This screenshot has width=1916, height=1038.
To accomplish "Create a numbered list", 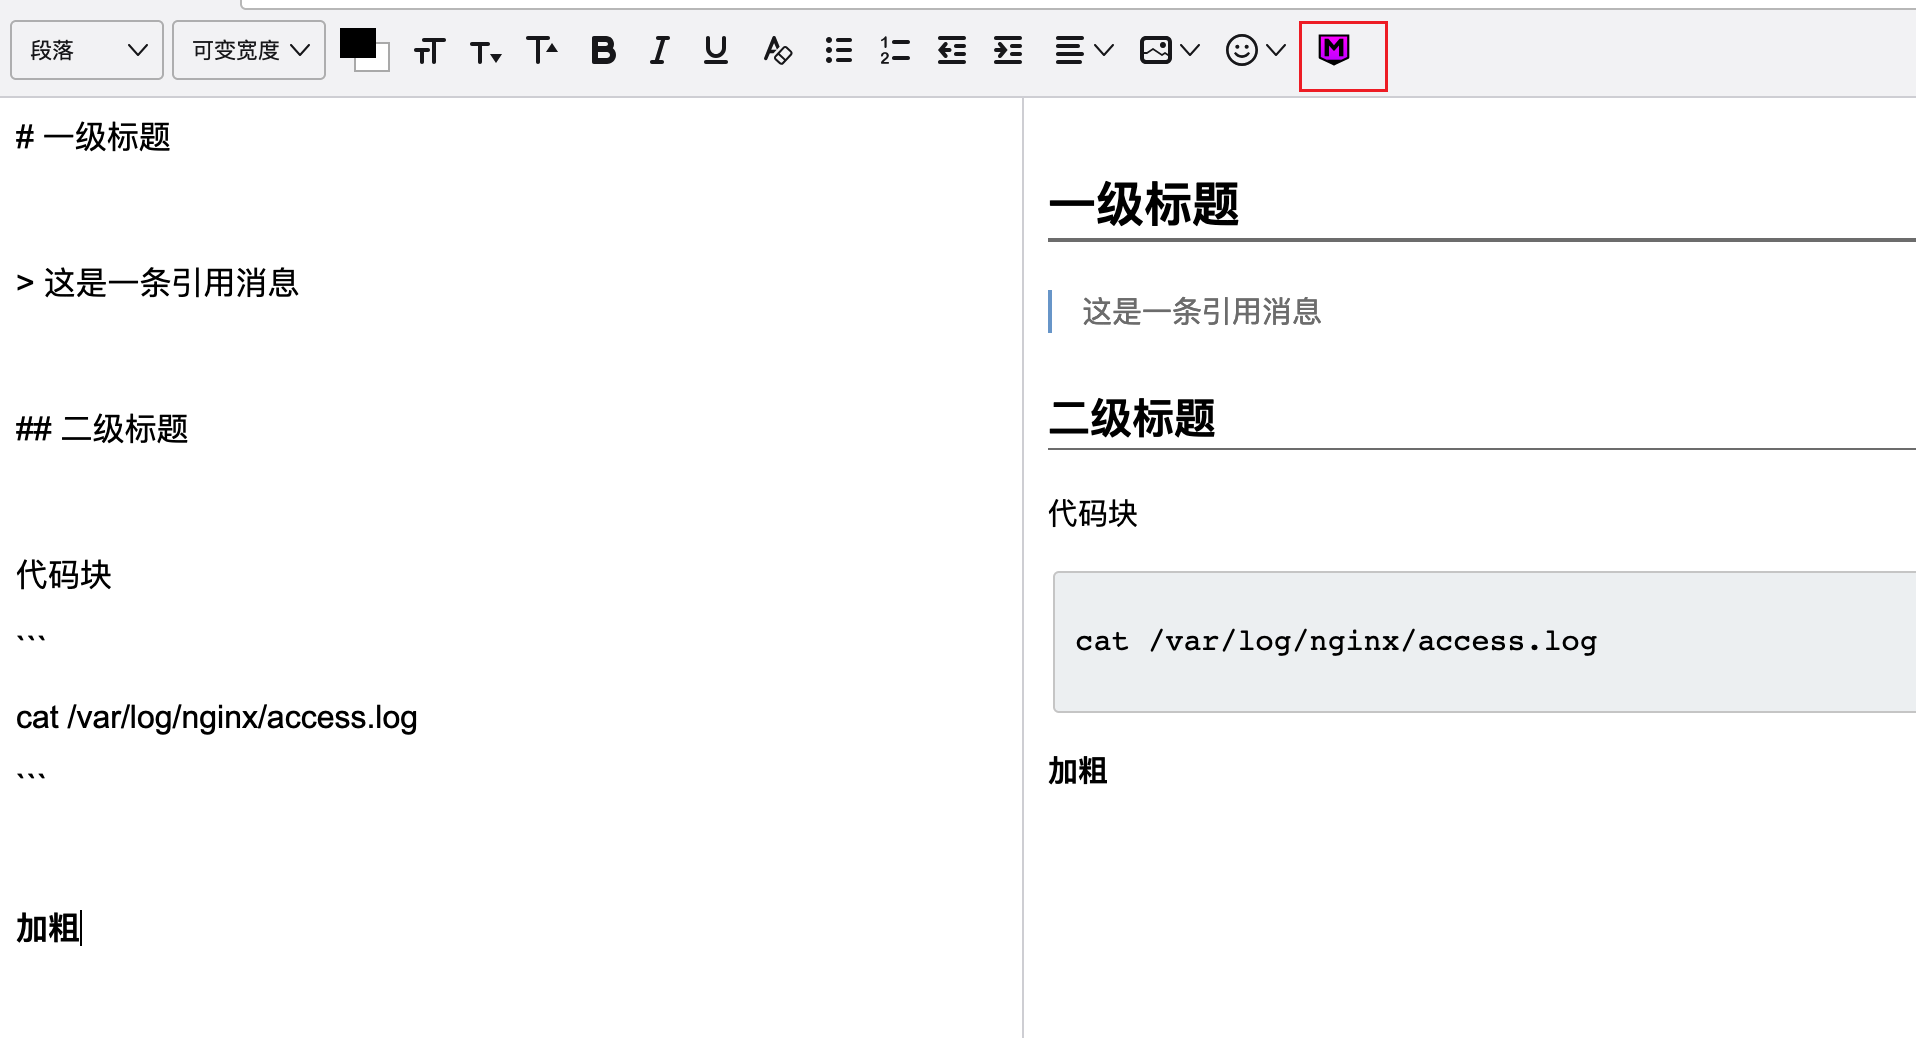I will tap(894, 50).
